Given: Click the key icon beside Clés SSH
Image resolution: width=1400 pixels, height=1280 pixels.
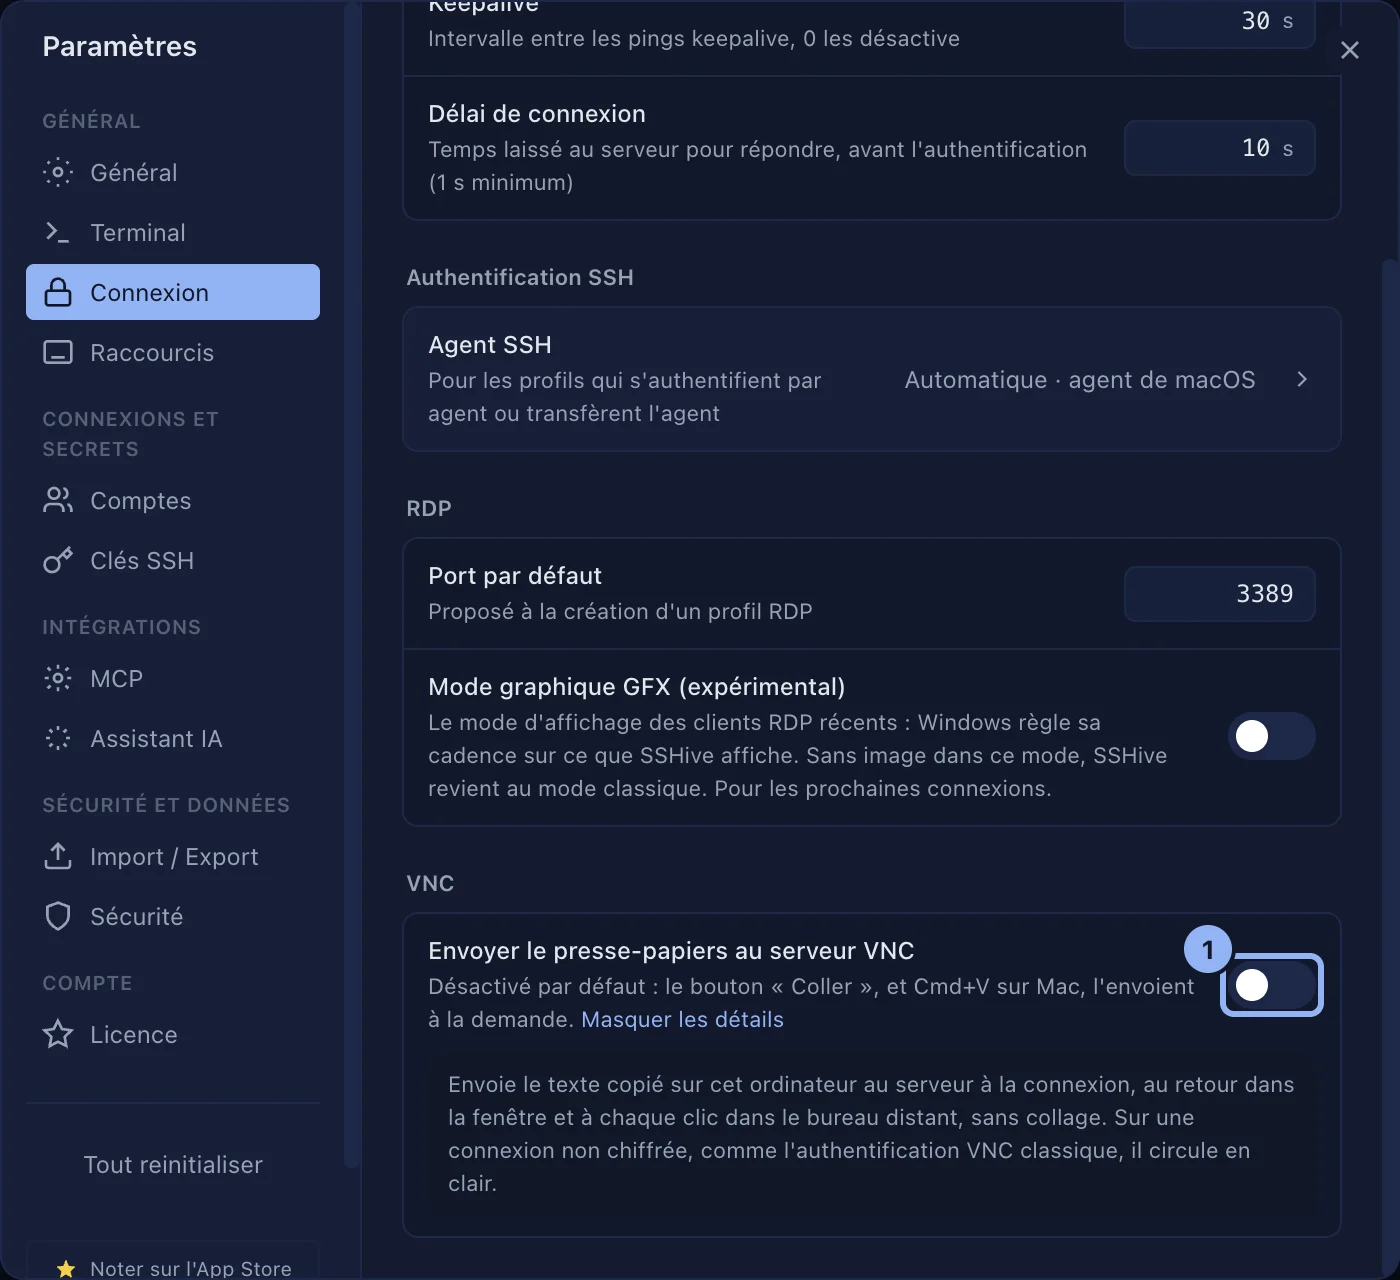Looking at the screenshot, I should [x=58, y=560].
